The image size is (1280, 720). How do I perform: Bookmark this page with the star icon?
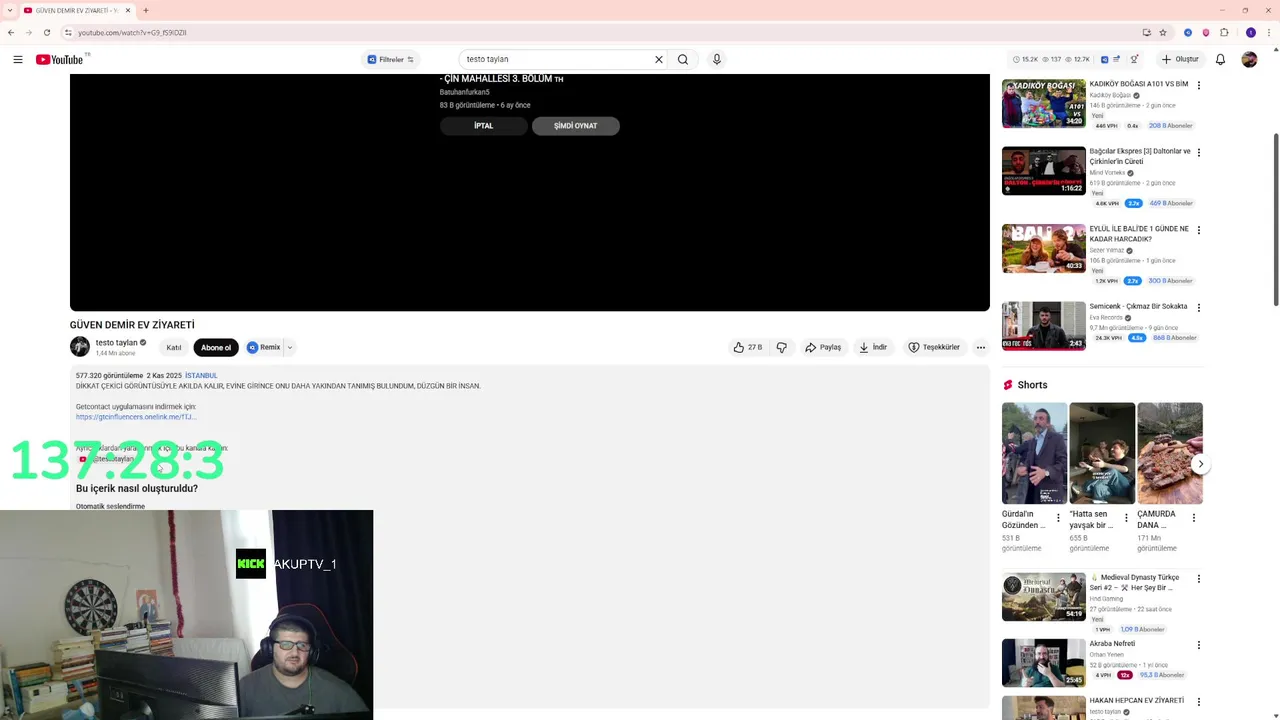1163,32
